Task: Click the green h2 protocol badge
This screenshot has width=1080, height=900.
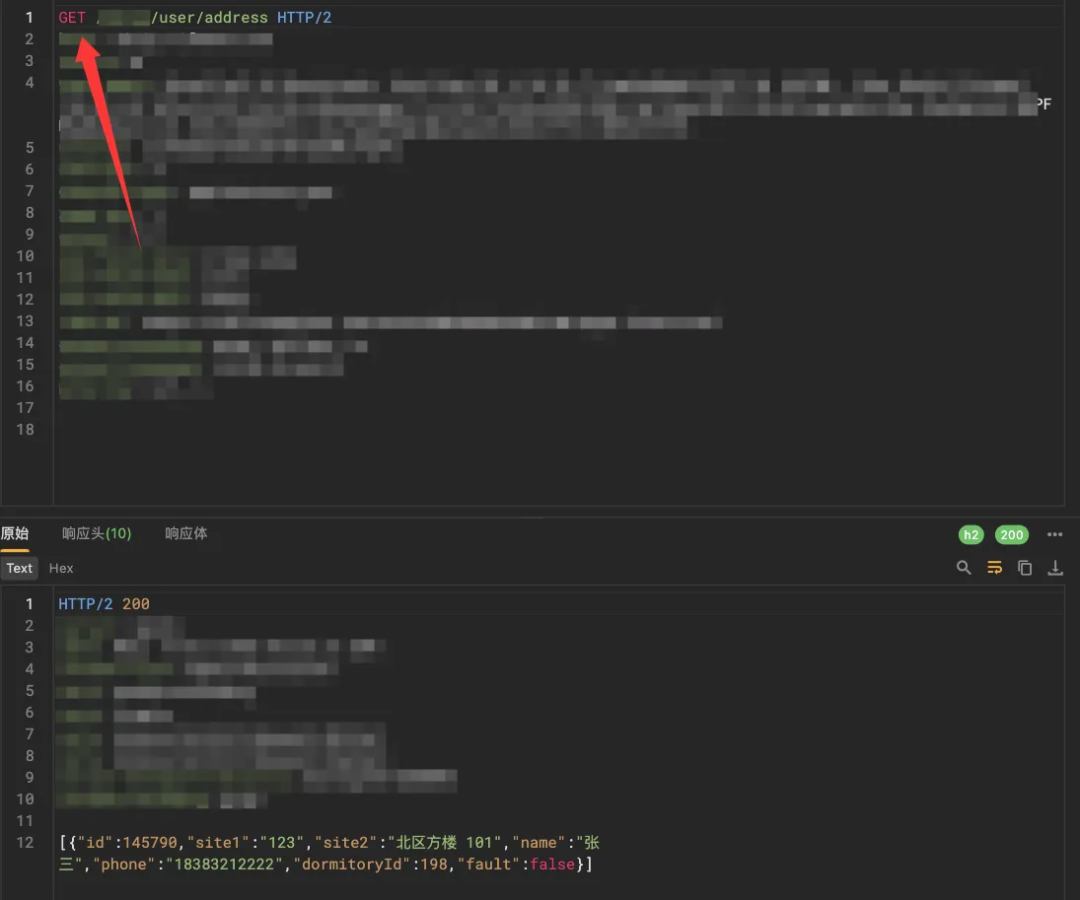Action: coord(971,535)
